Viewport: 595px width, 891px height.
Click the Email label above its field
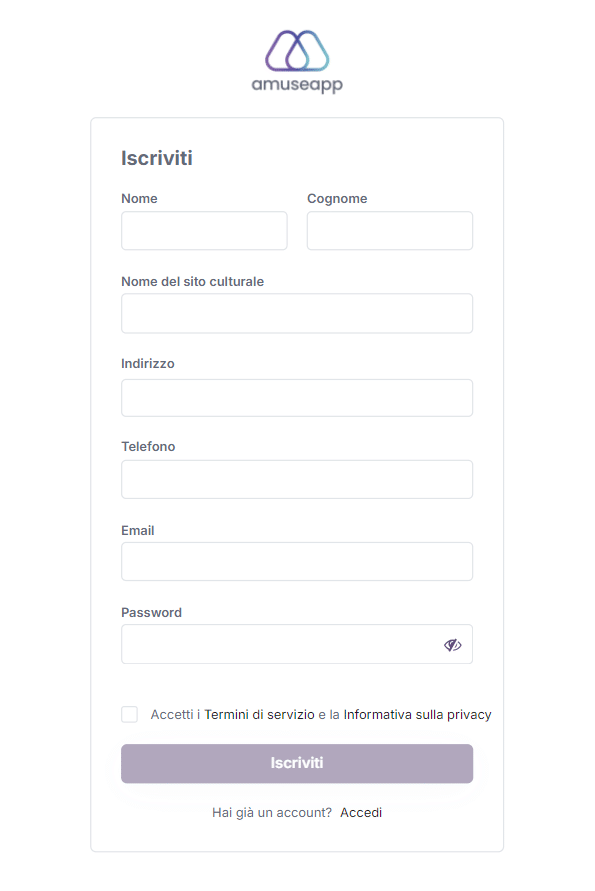click(x=138, y=530)
